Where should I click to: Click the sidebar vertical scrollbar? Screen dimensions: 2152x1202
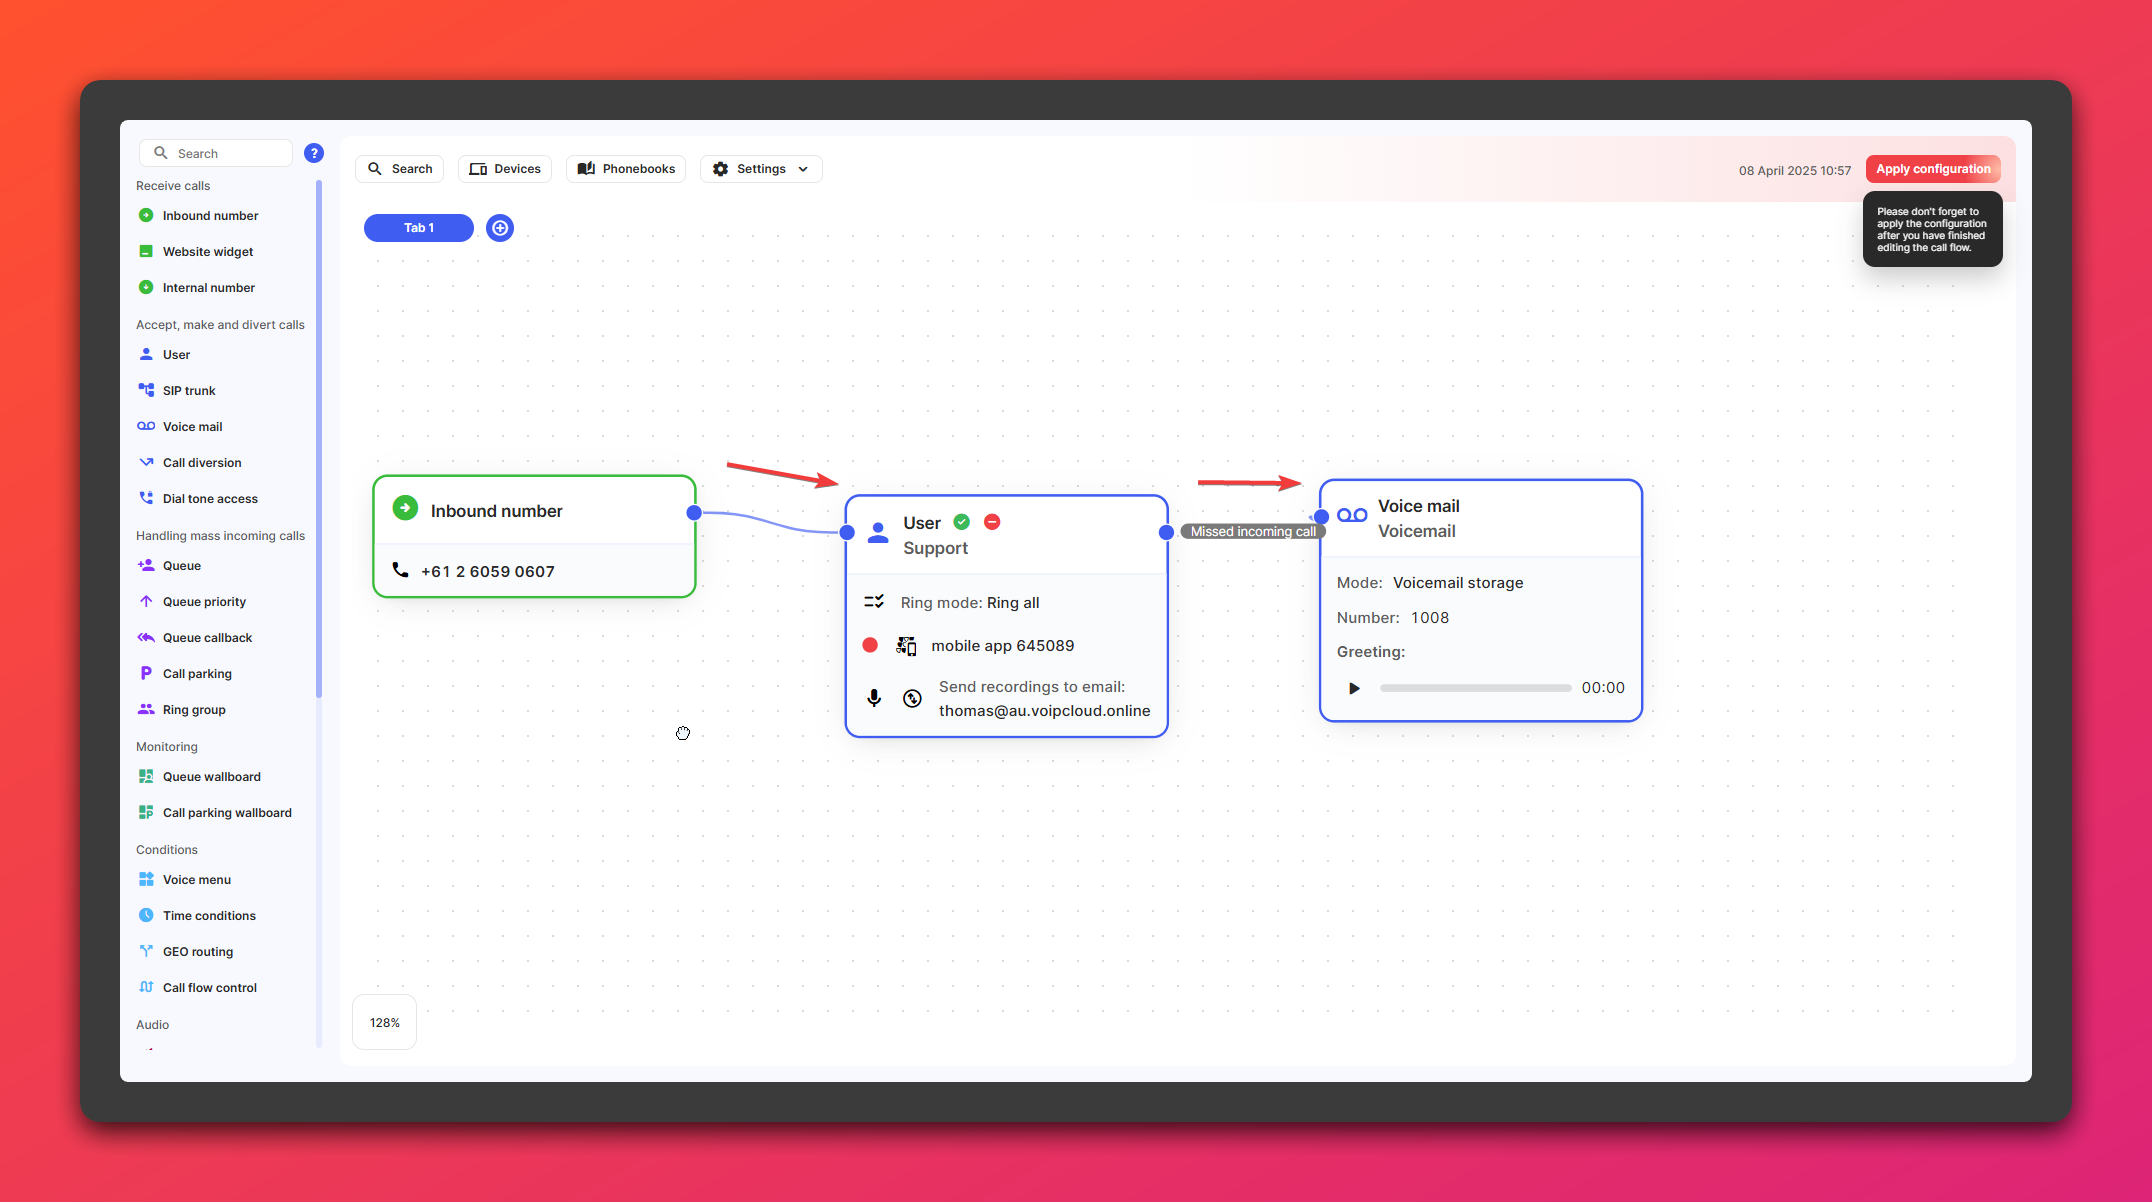[x=319, y=440]
